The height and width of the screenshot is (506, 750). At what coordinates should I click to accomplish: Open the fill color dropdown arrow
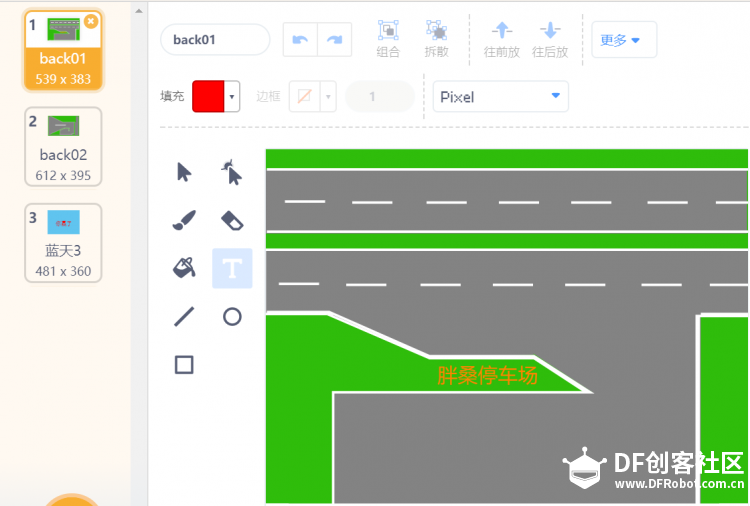[x=232, y=97]
